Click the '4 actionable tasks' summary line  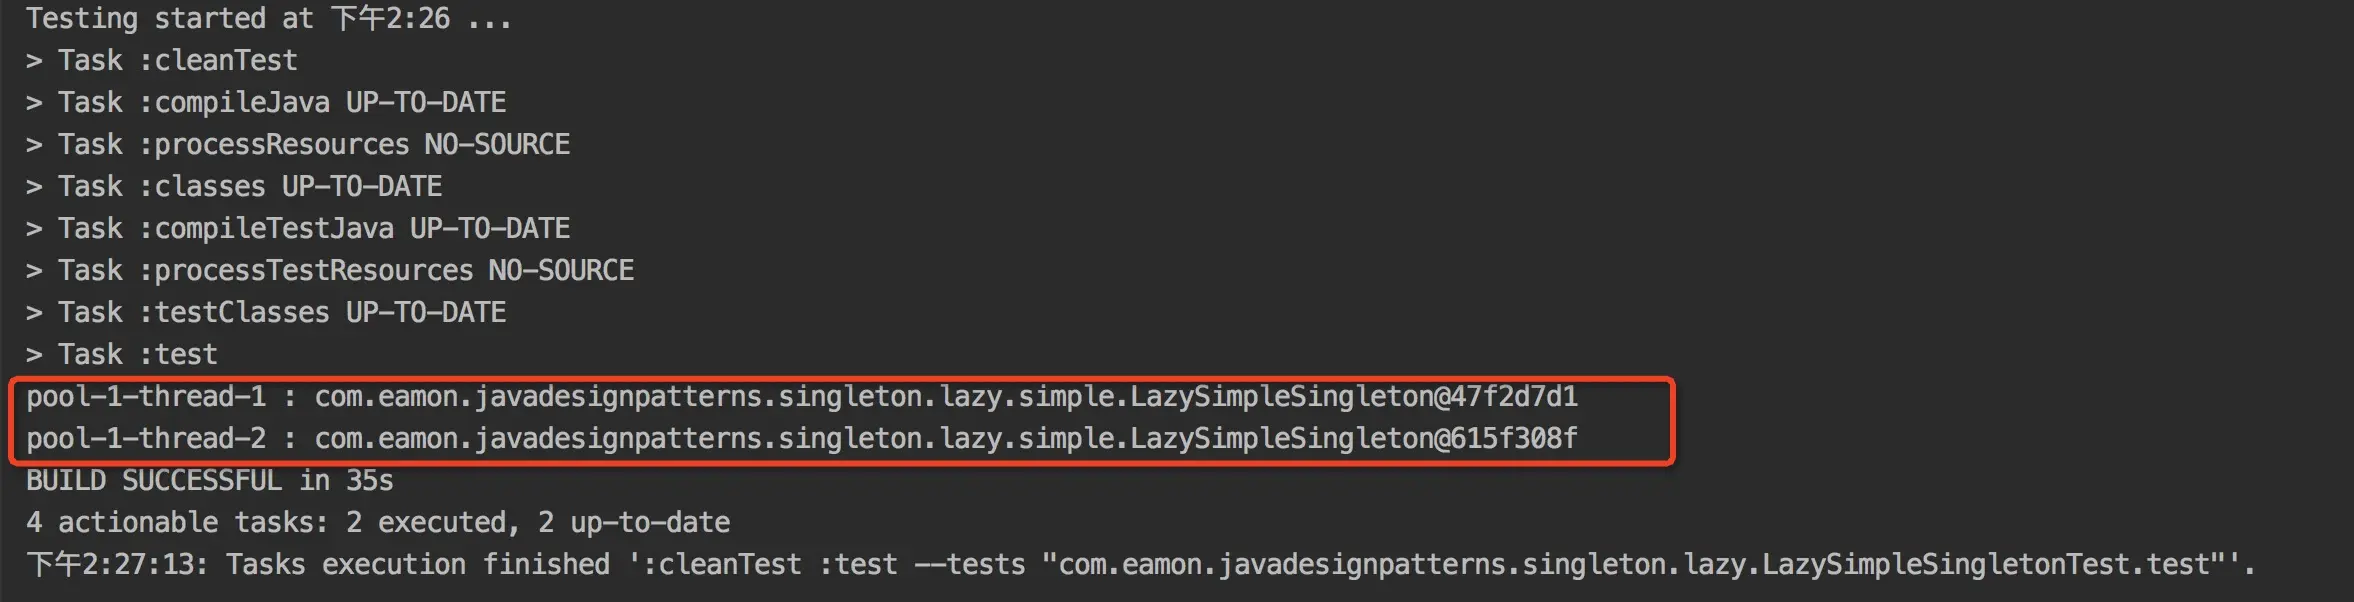coord(378,522)
